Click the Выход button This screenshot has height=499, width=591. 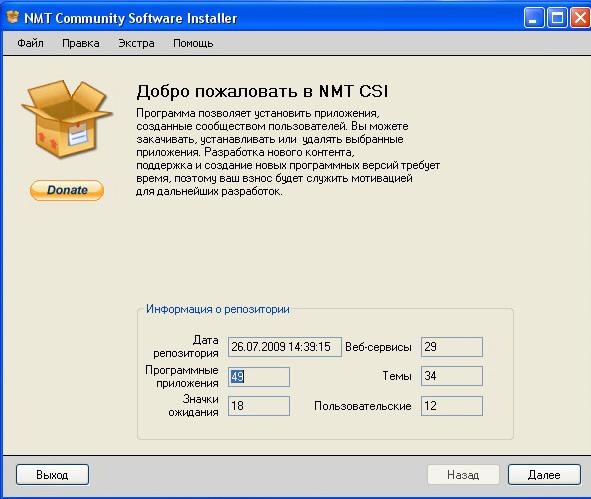52,475
